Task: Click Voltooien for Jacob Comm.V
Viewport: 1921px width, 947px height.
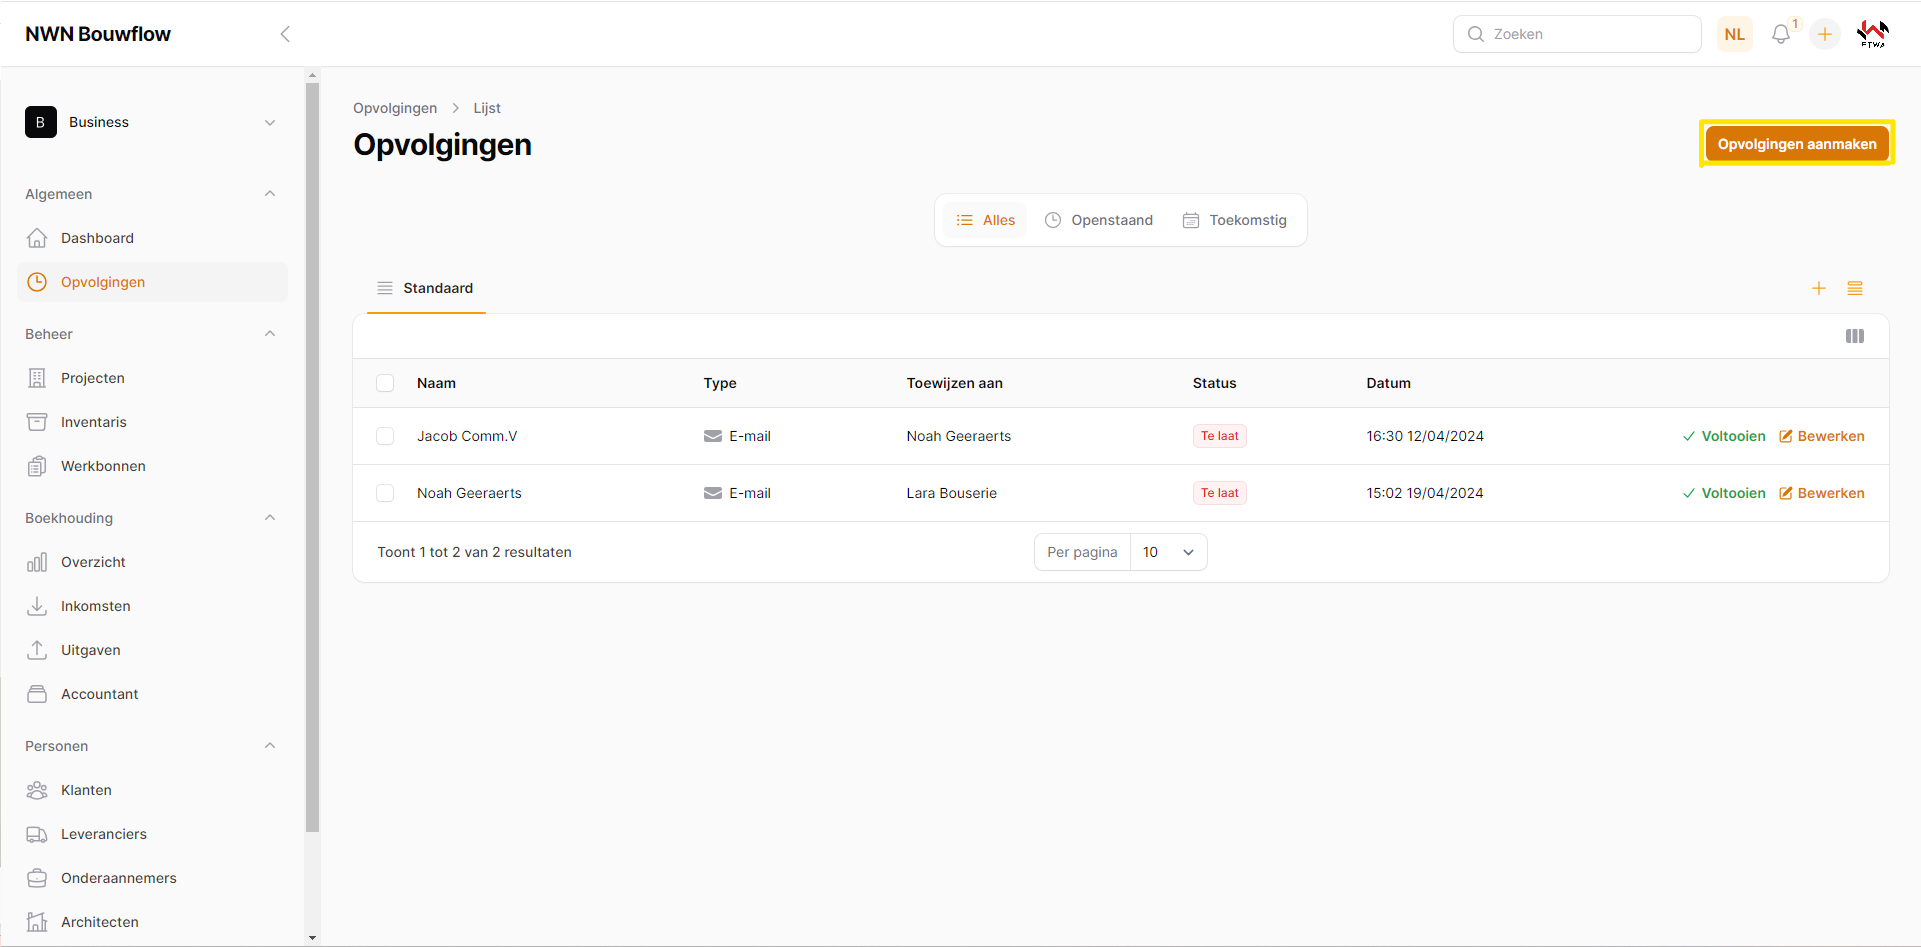Action: (1724, 436)
